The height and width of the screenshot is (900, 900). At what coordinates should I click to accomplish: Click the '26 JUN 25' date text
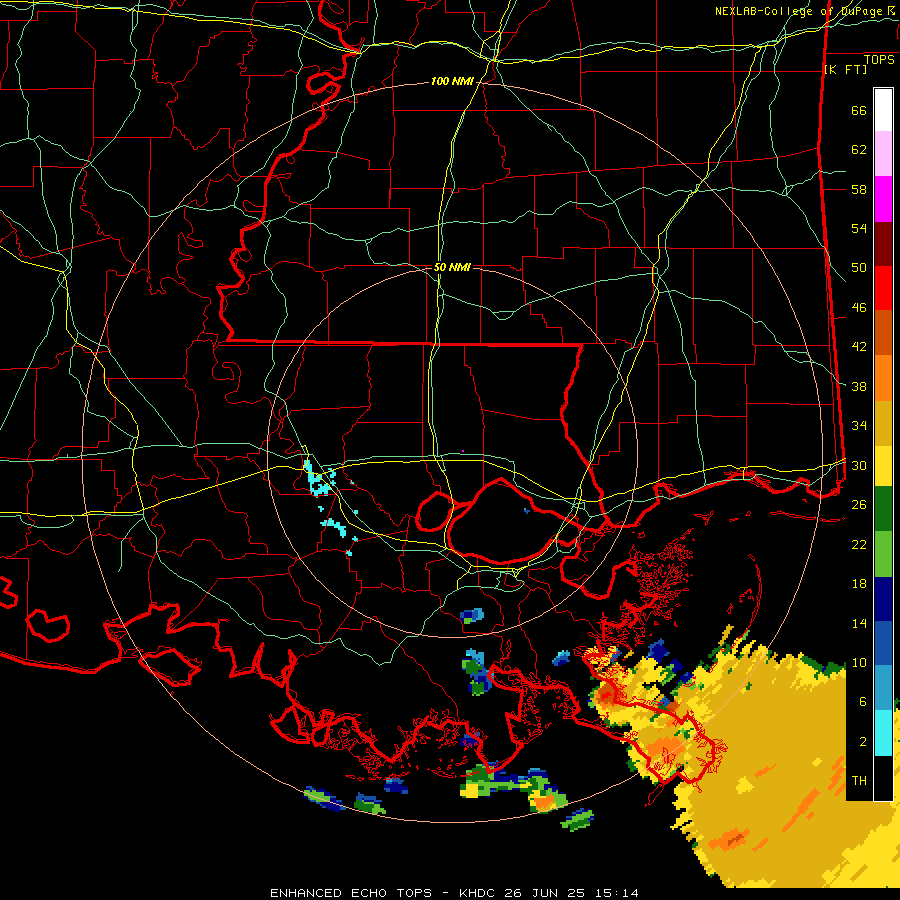click(x=544, y=893)
